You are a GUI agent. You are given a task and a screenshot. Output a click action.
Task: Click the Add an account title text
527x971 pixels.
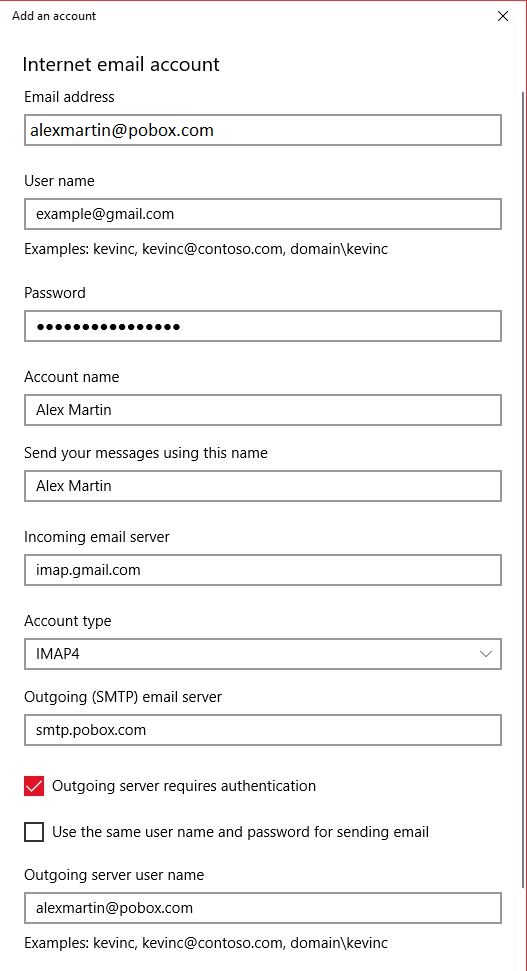point(54,16)
